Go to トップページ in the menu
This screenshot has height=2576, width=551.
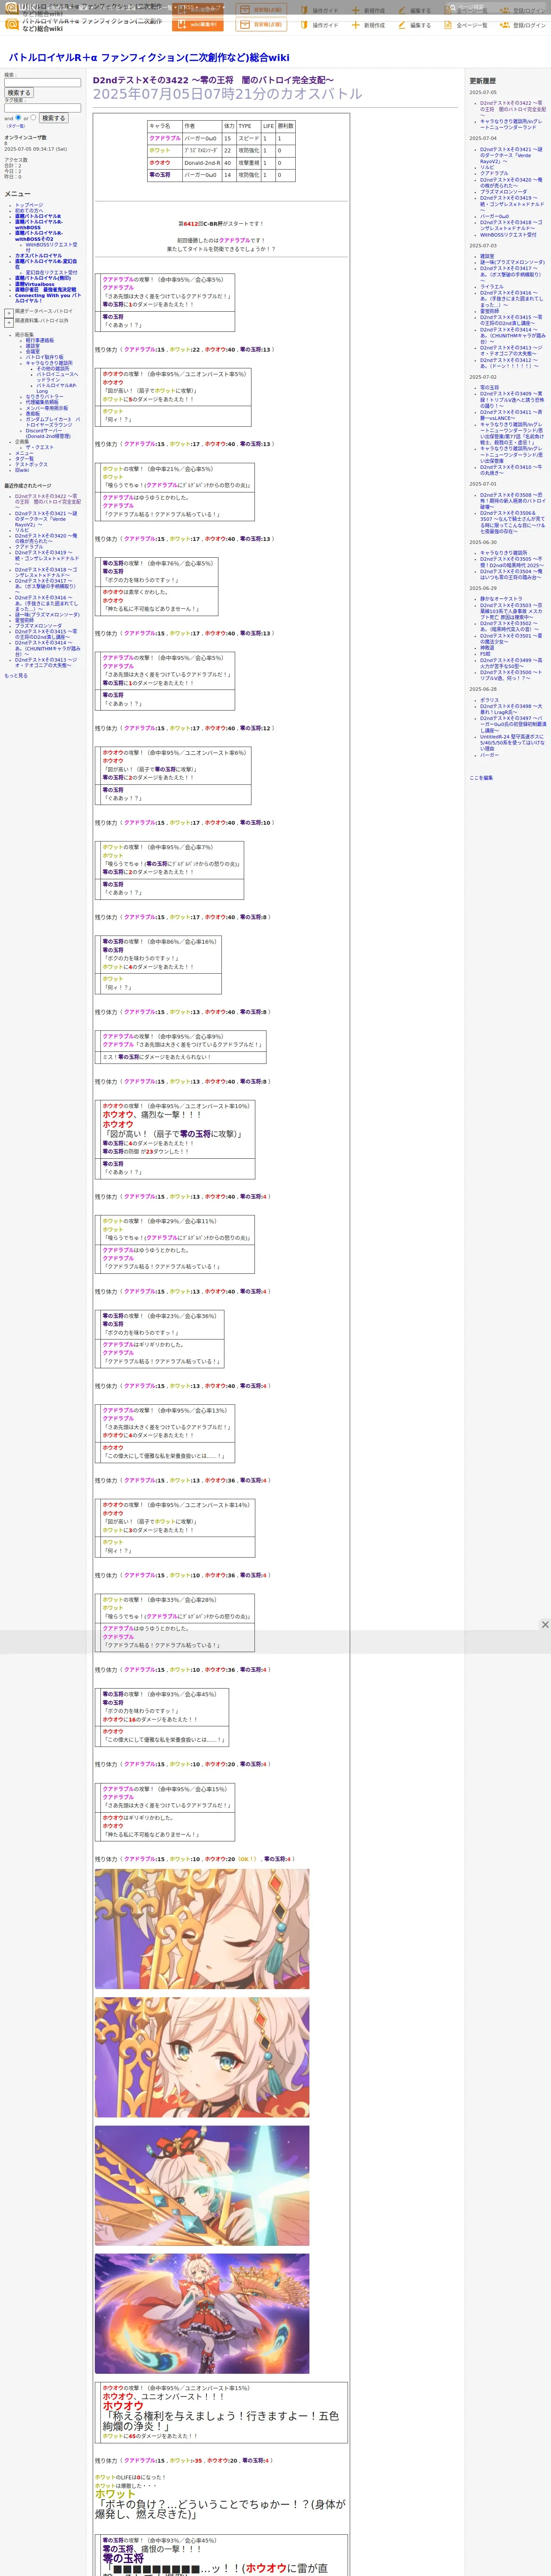pos(29,205)
